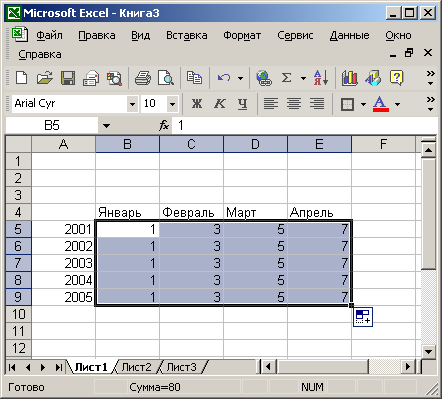442x399 pixels.
Task: Expand formatting toolbar options chevron
Action: (x=431, y=104)
